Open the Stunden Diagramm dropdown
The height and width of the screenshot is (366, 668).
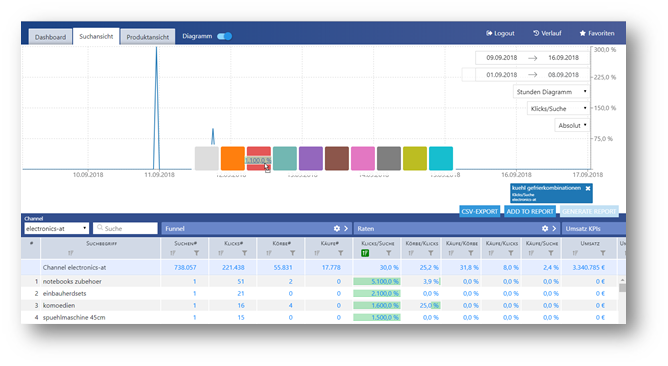point(551,92)
